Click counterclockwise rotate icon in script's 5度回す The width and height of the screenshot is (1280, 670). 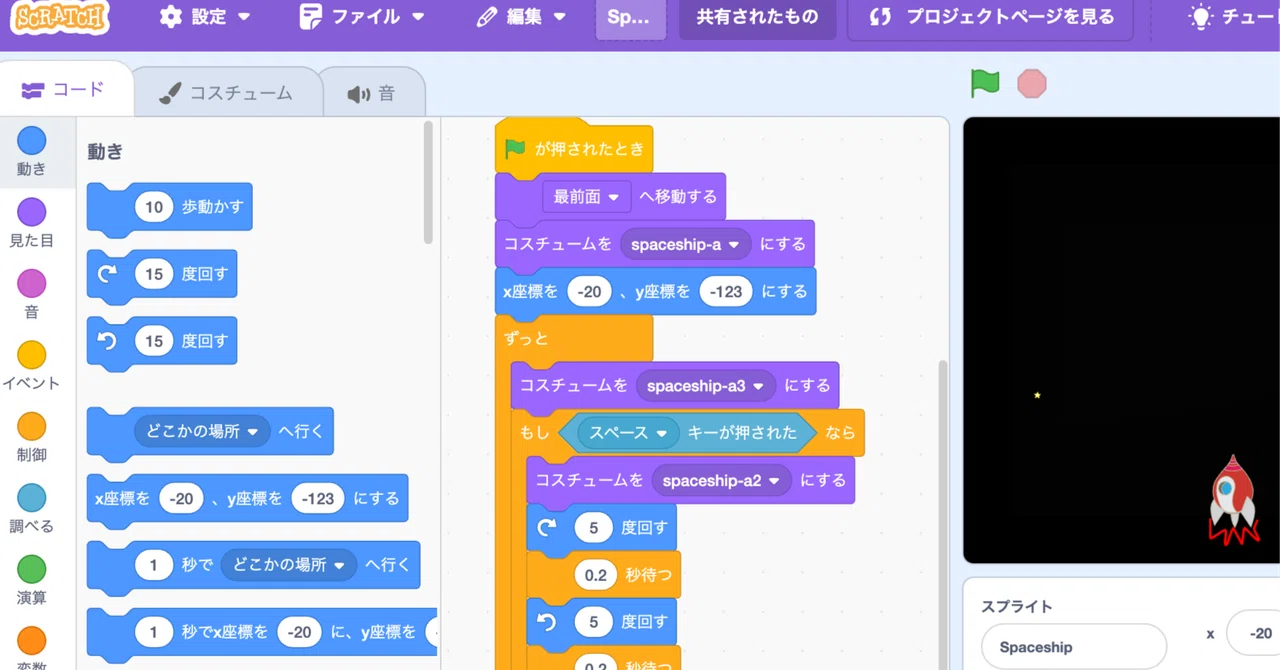coord(547,622)
